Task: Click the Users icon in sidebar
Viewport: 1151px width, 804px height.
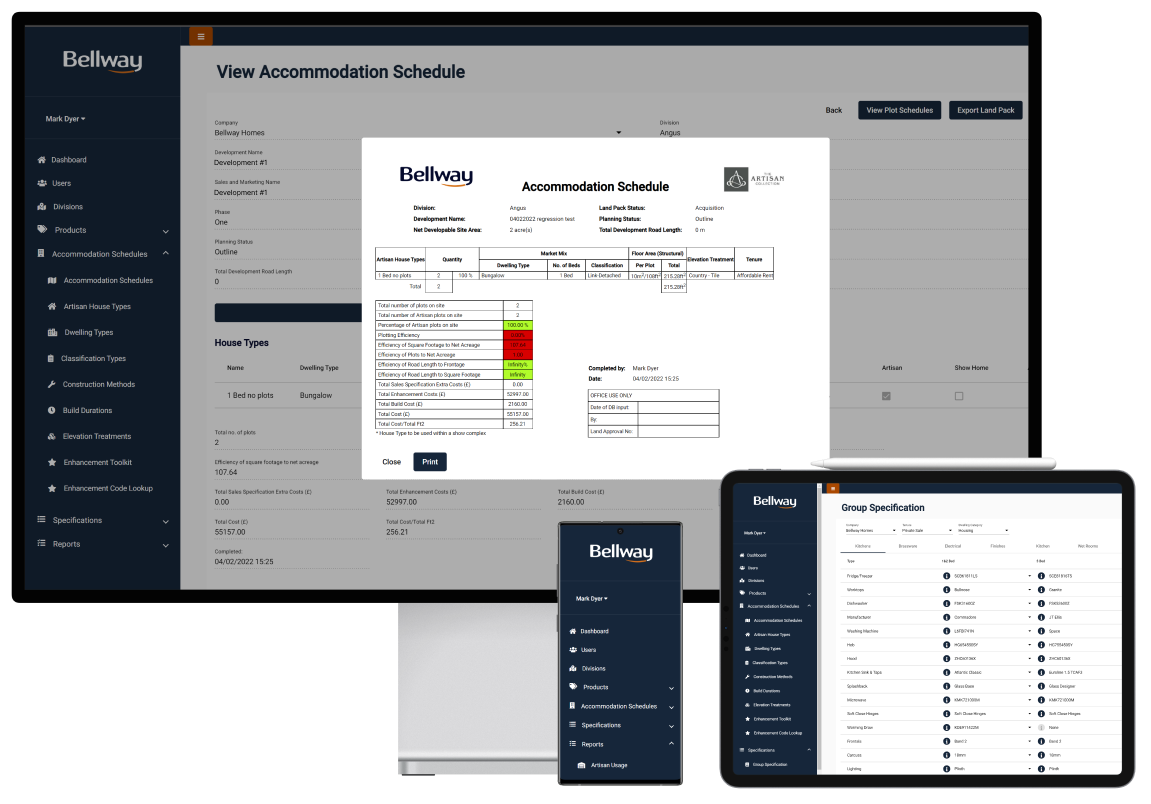Action: coord(40,182)
